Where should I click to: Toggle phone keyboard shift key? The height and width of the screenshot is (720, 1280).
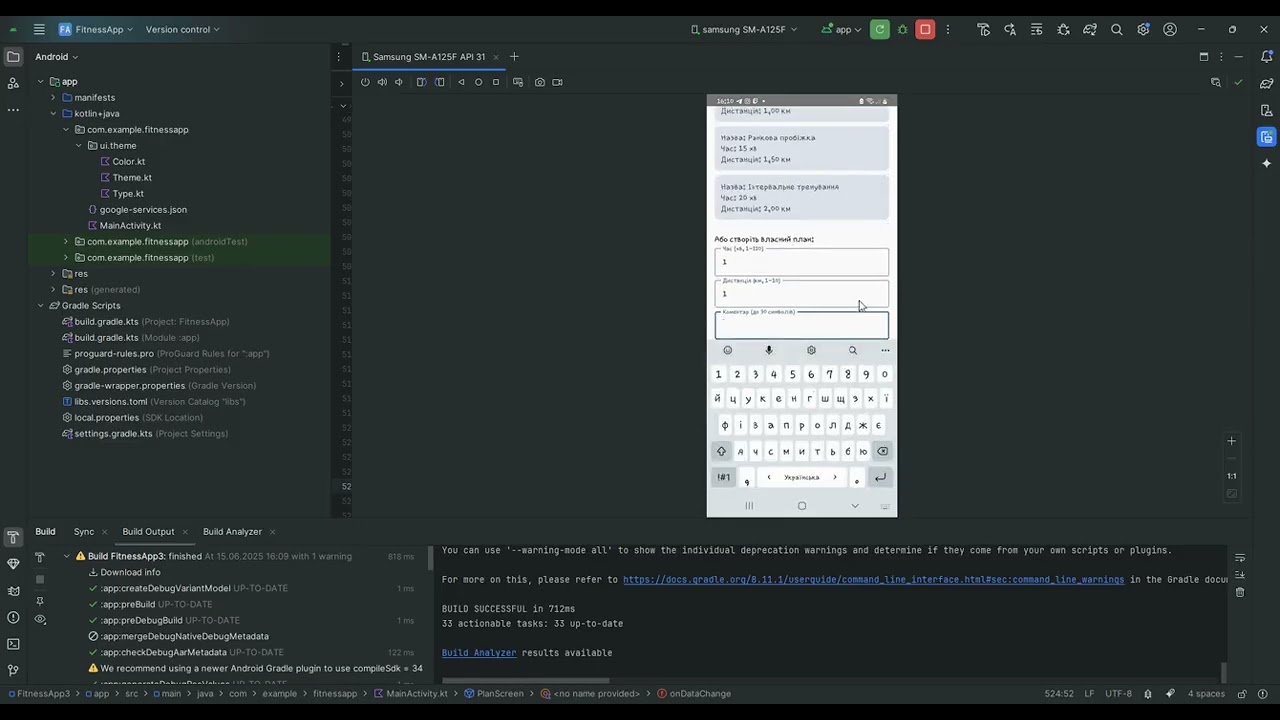721,451
